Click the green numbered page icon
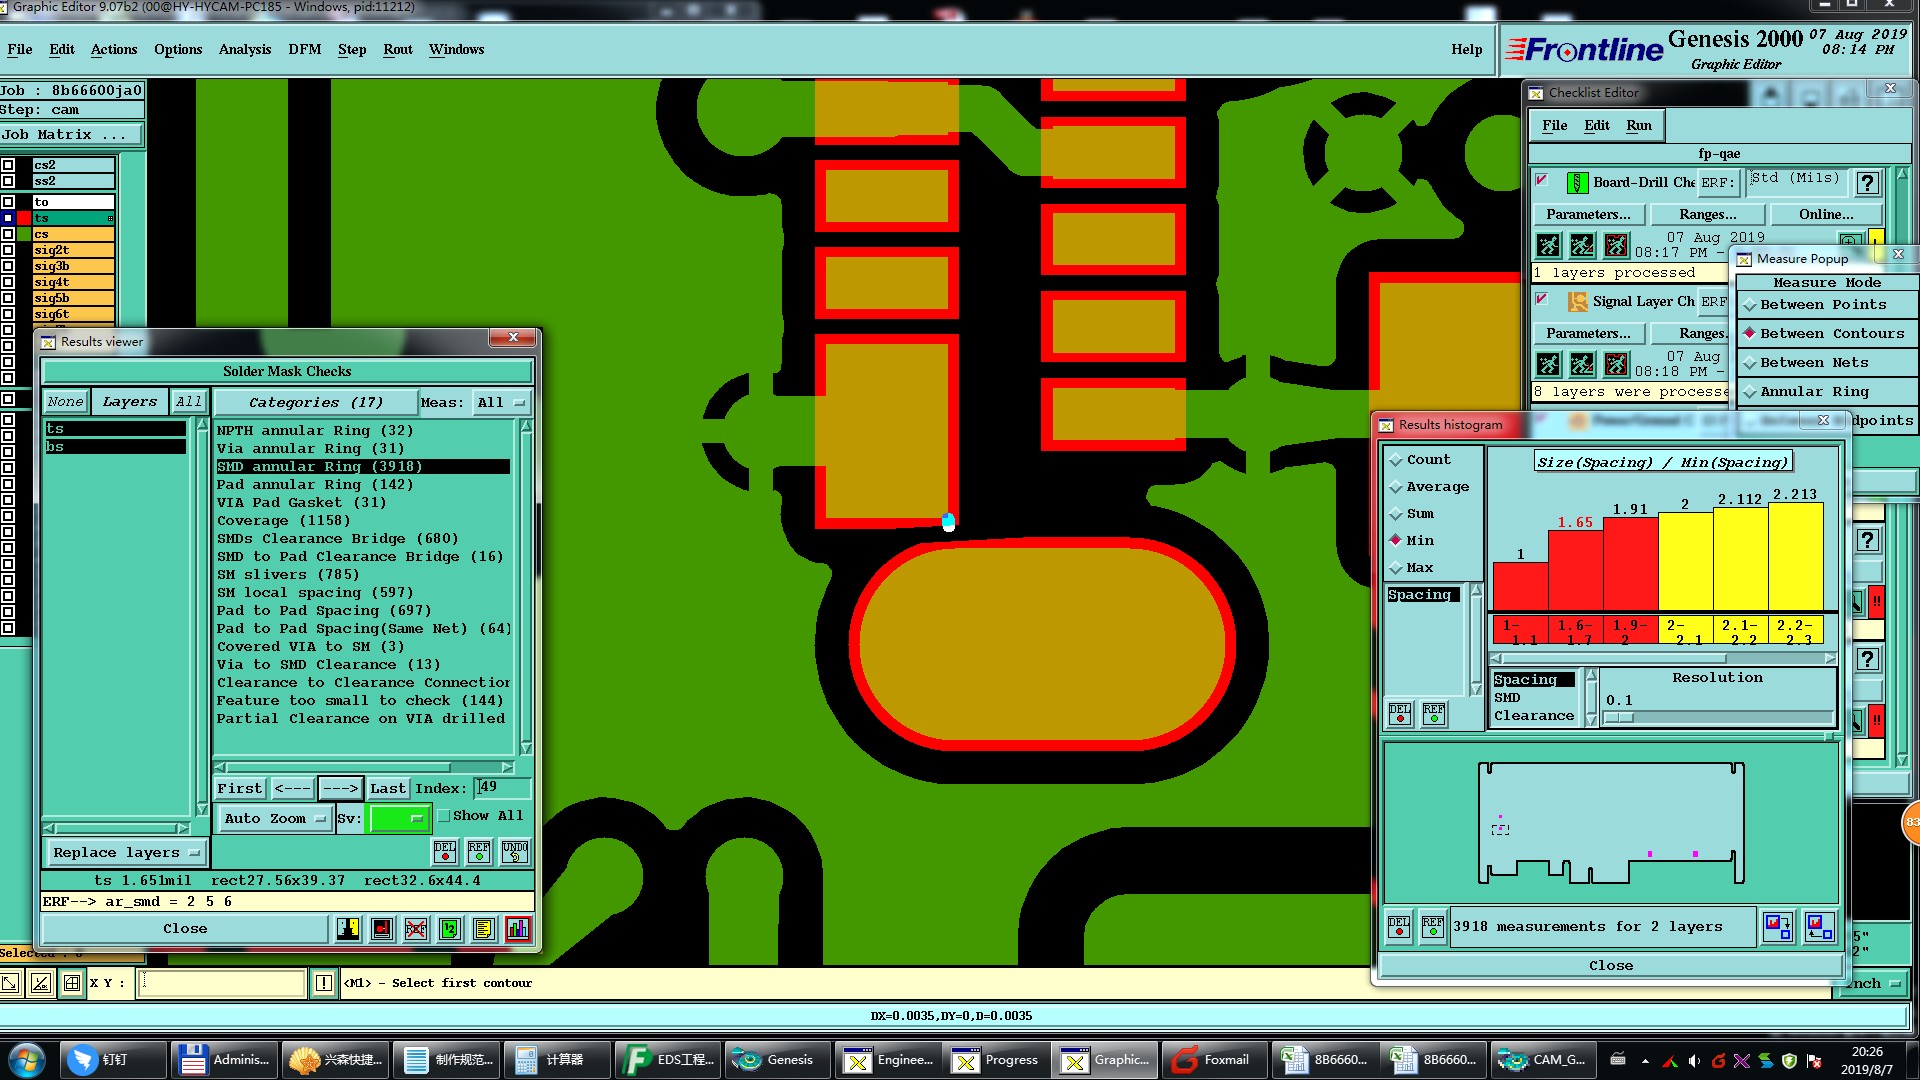 click(450, 929)
